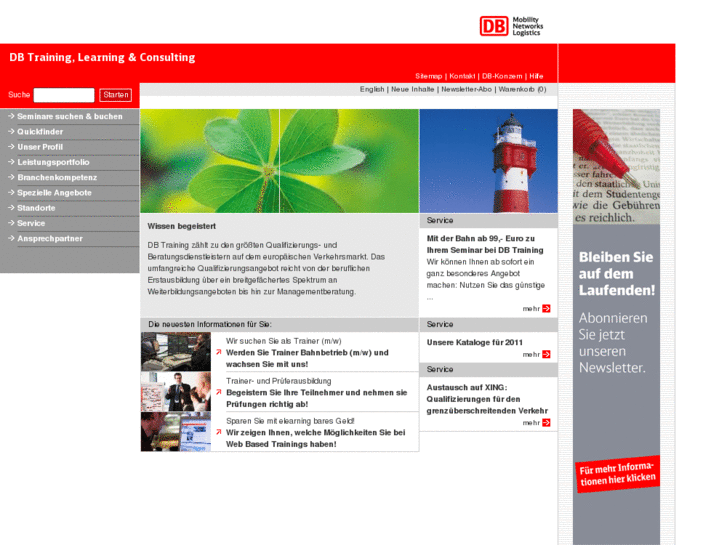Click red mehr arrow under Kataloge für 2011

[x=546, y=354]
